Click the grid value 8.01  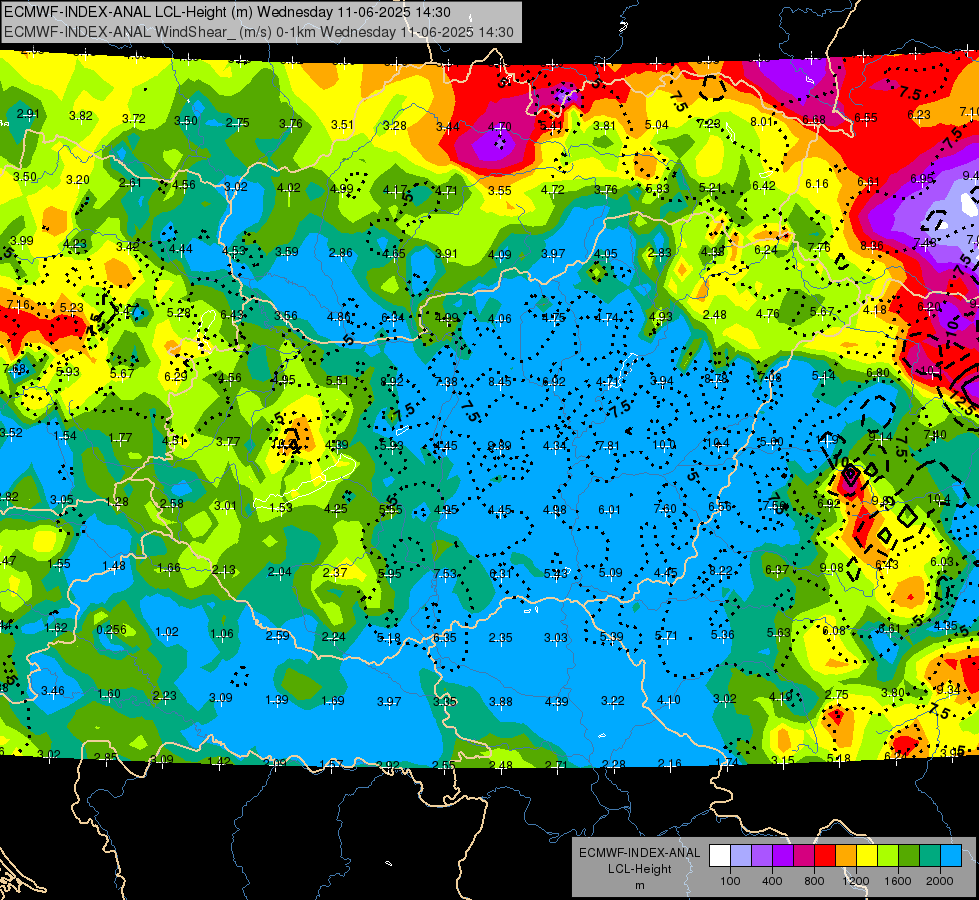pos(762,121)
